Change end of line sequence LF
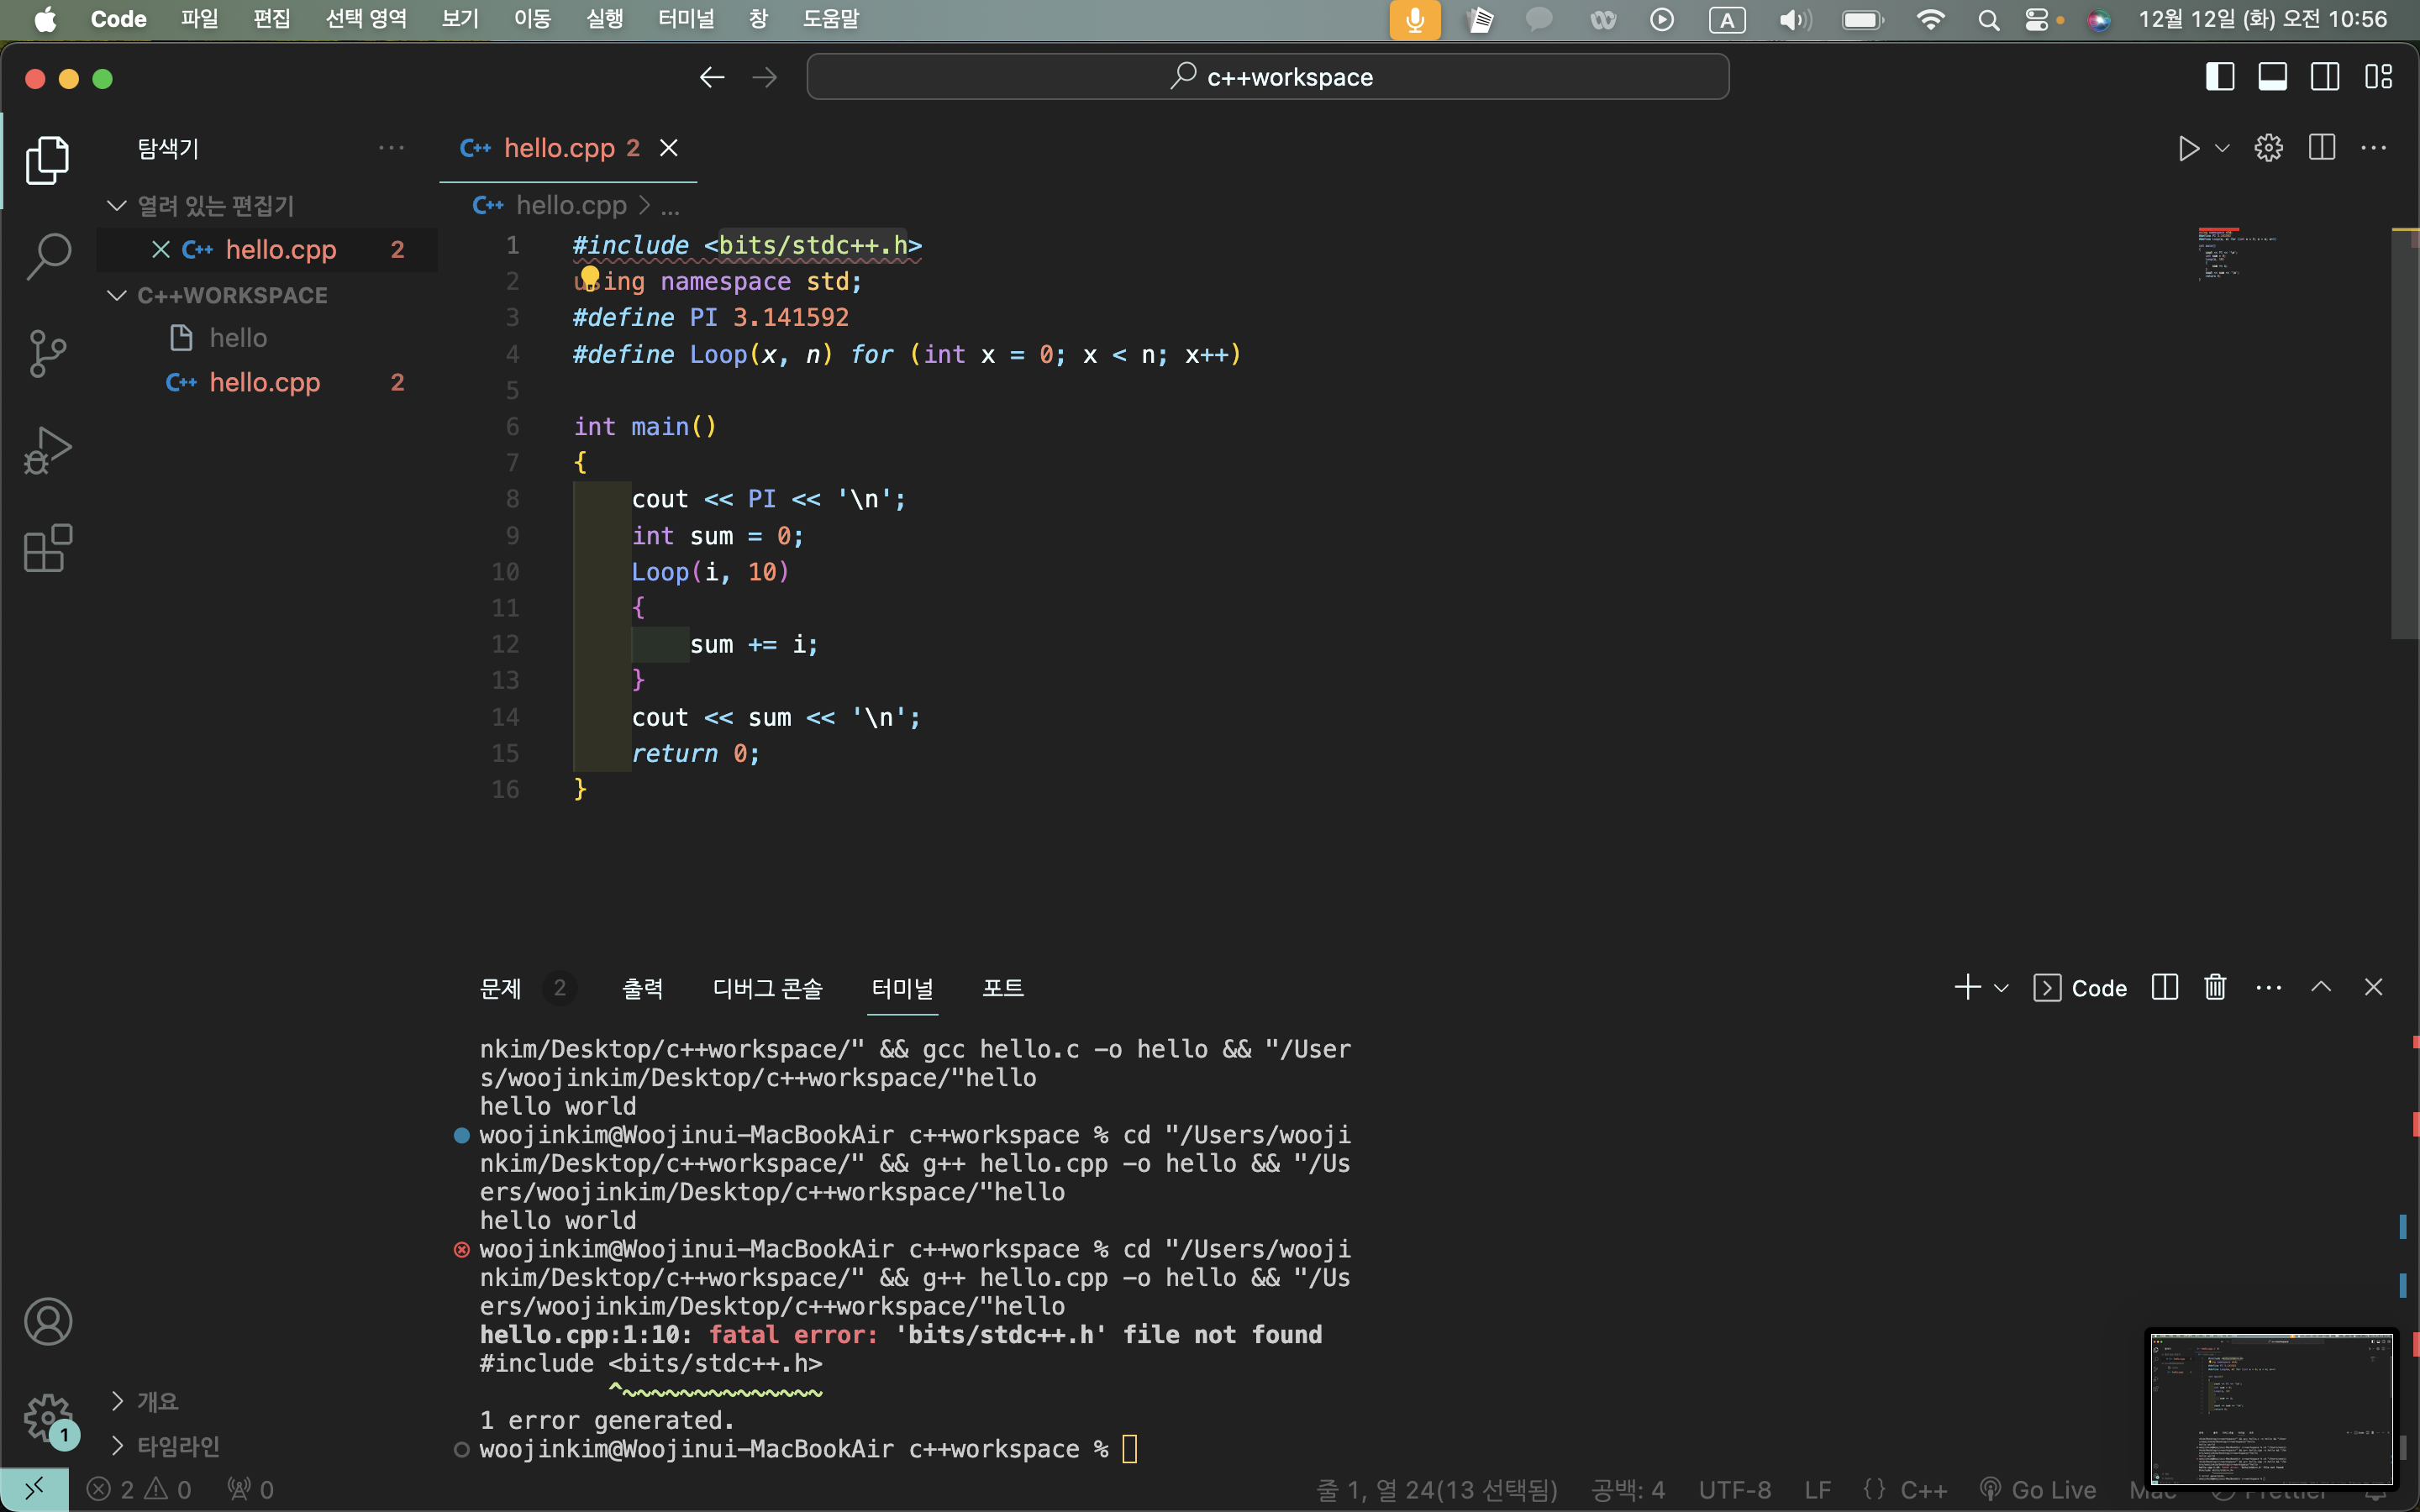The width and height of the screenshot is (2420, 1512). point(1817,1489)
